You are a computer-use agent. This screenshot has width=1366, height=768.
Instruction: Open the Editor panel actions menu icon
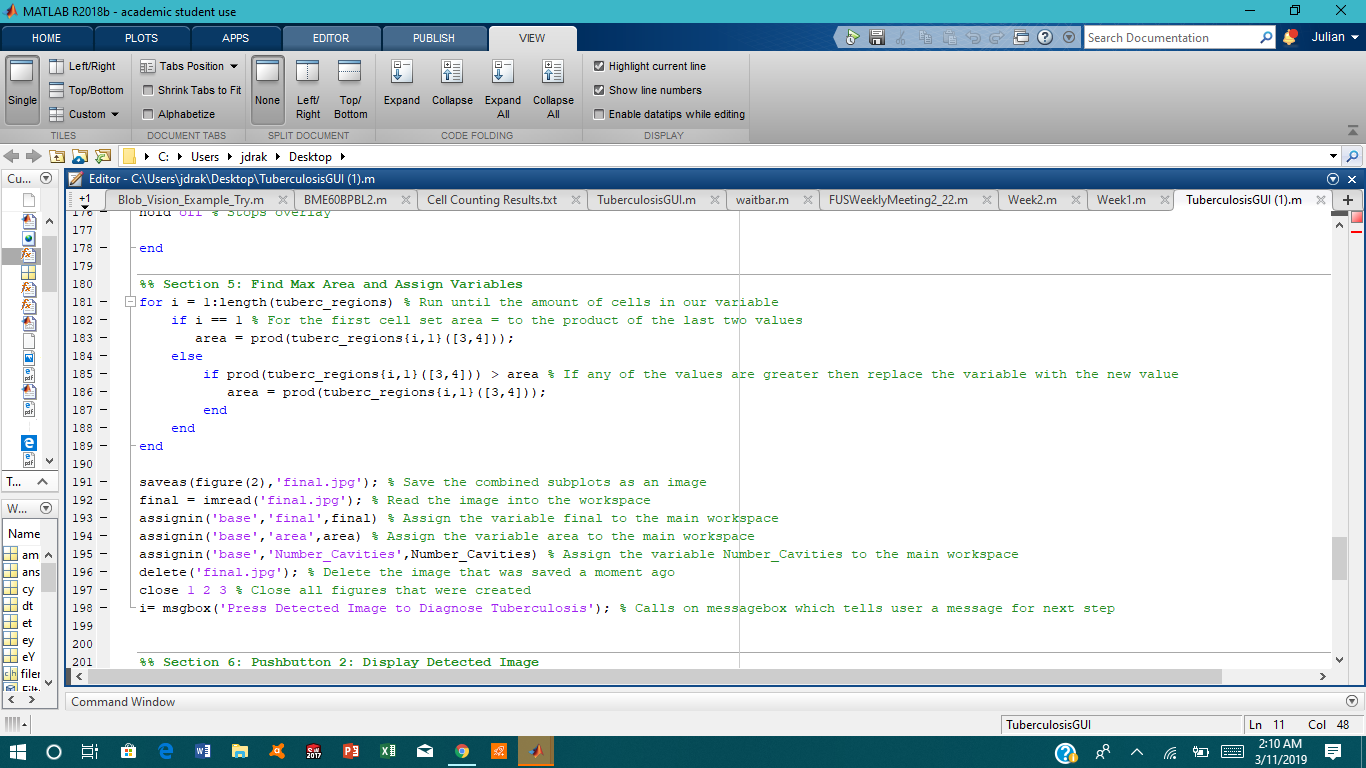click(x=1333, y=179)
